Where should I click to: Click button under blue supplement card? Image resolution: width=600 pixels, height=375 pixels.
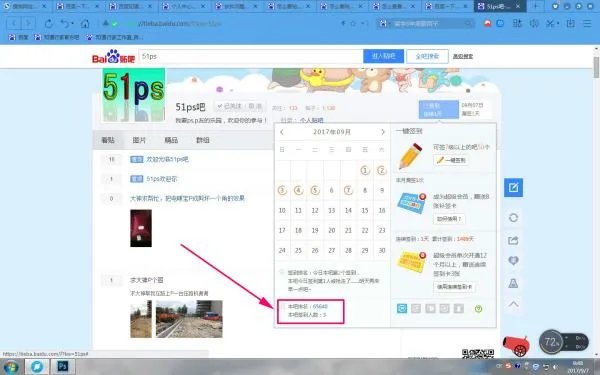pos(449,219)
